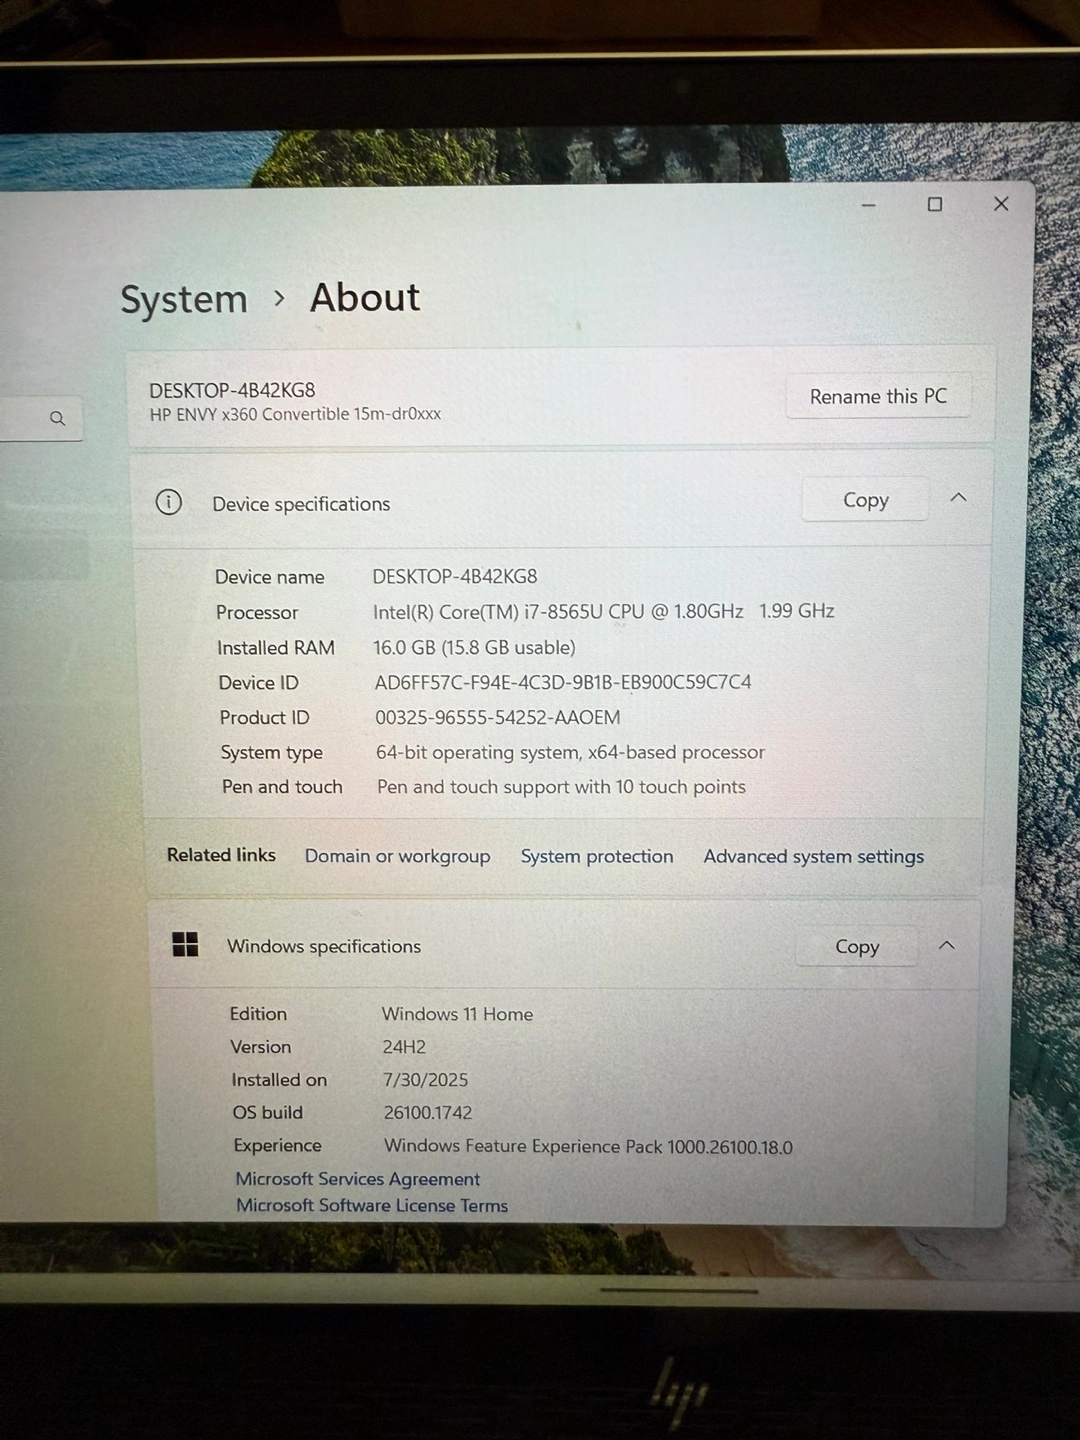Open Advanced system settings link
The height and width of the screenshot is (1440, 1080).
813,856
